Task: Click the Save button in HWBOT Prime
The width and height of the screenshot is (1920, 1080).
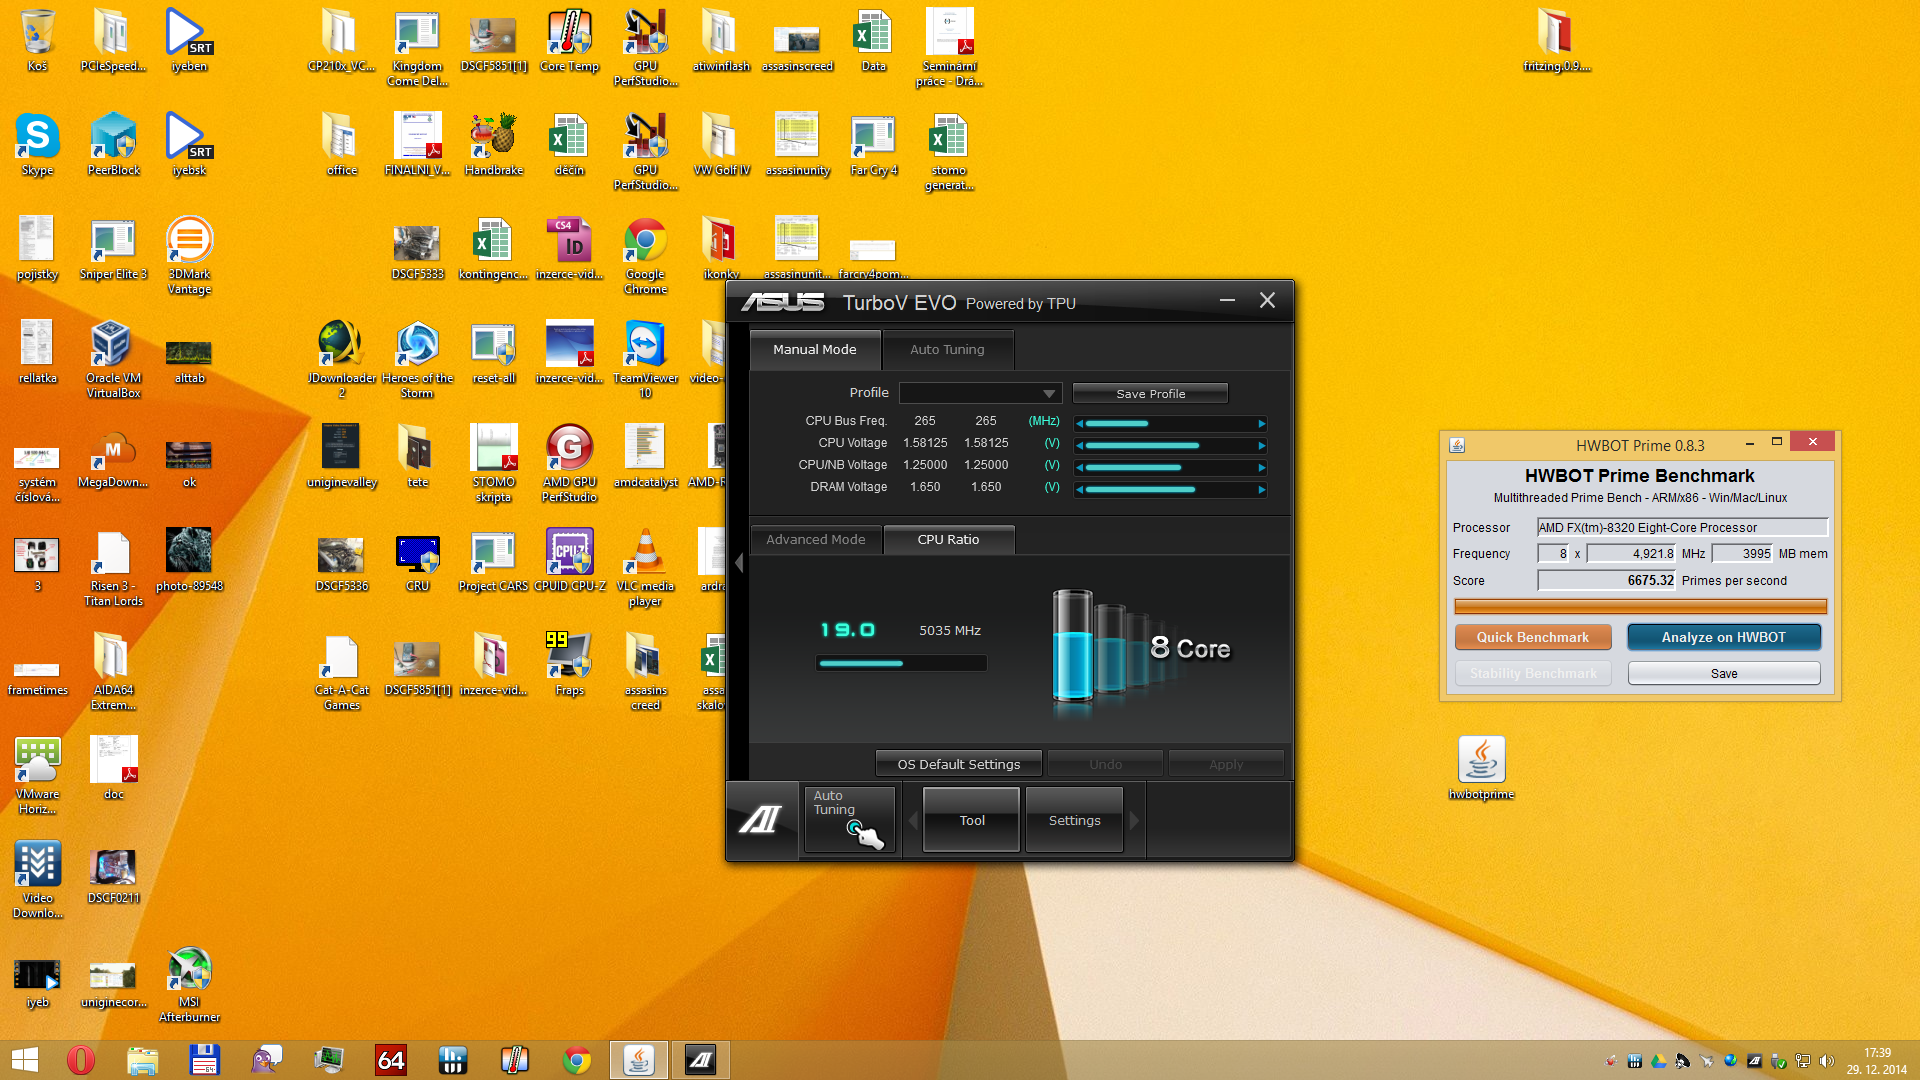Action: pos(1723,673)
